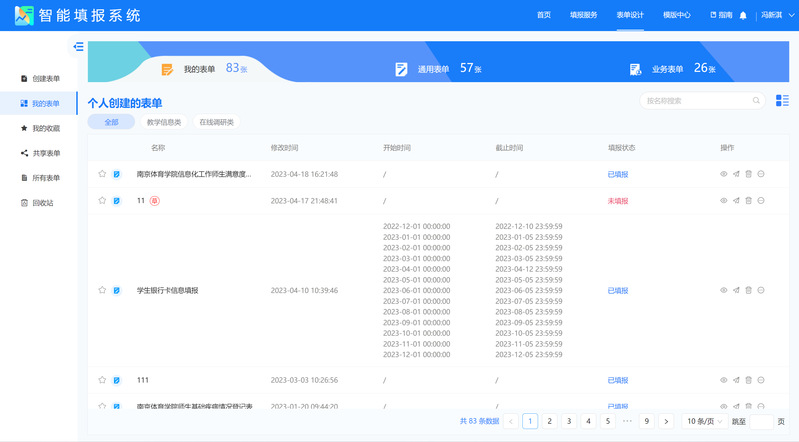The height and width of the screenshot is (442, 799).
Task: Click the form name search field
Action: coord(696,100)
